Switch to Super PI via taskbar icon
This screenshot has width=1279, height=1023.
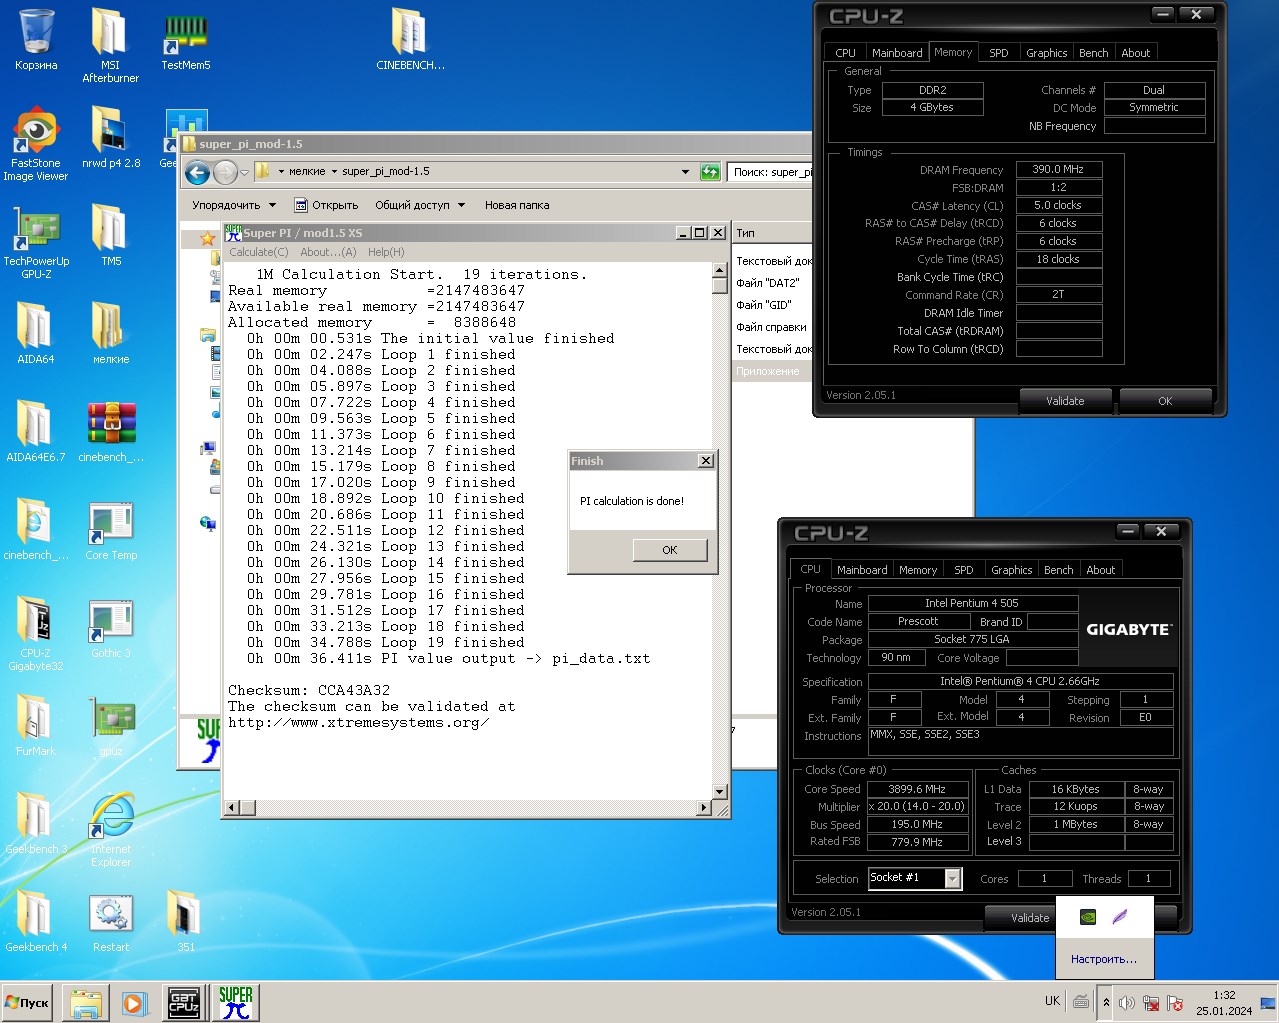coord(235,1002)
